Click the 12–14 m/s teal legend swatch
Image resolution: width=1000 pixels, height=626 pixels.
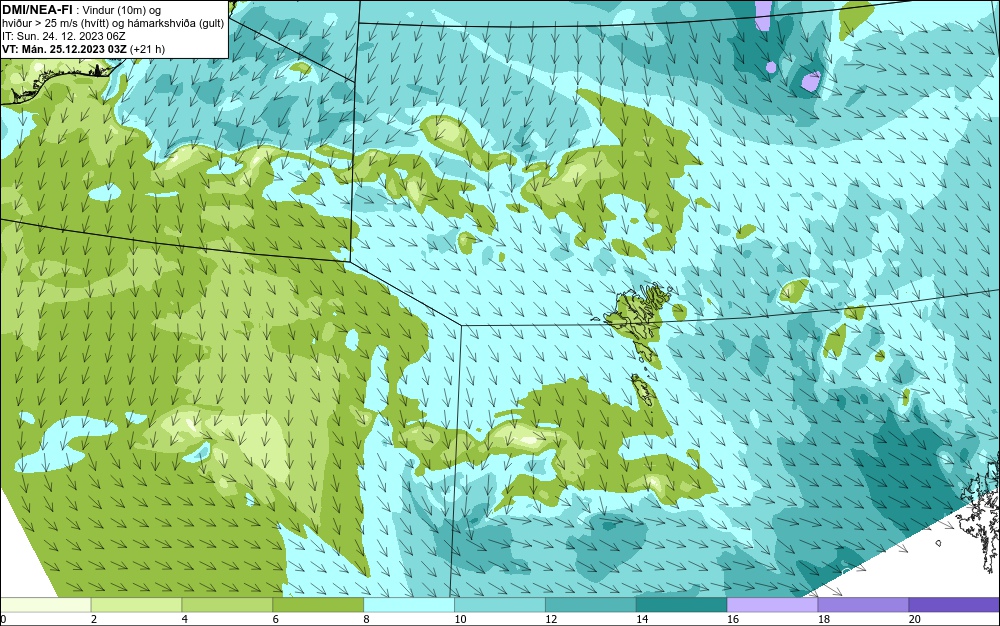(x=591, y=604)
